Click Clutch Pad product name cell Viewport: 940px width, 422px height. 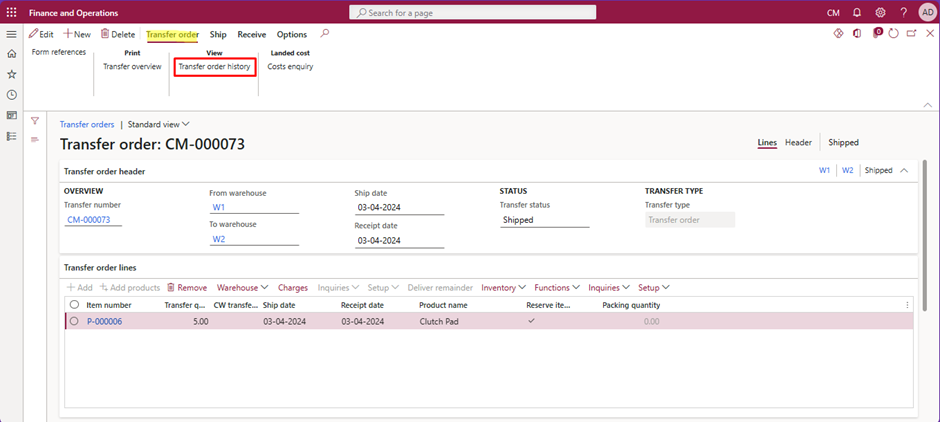pos(439,321)
